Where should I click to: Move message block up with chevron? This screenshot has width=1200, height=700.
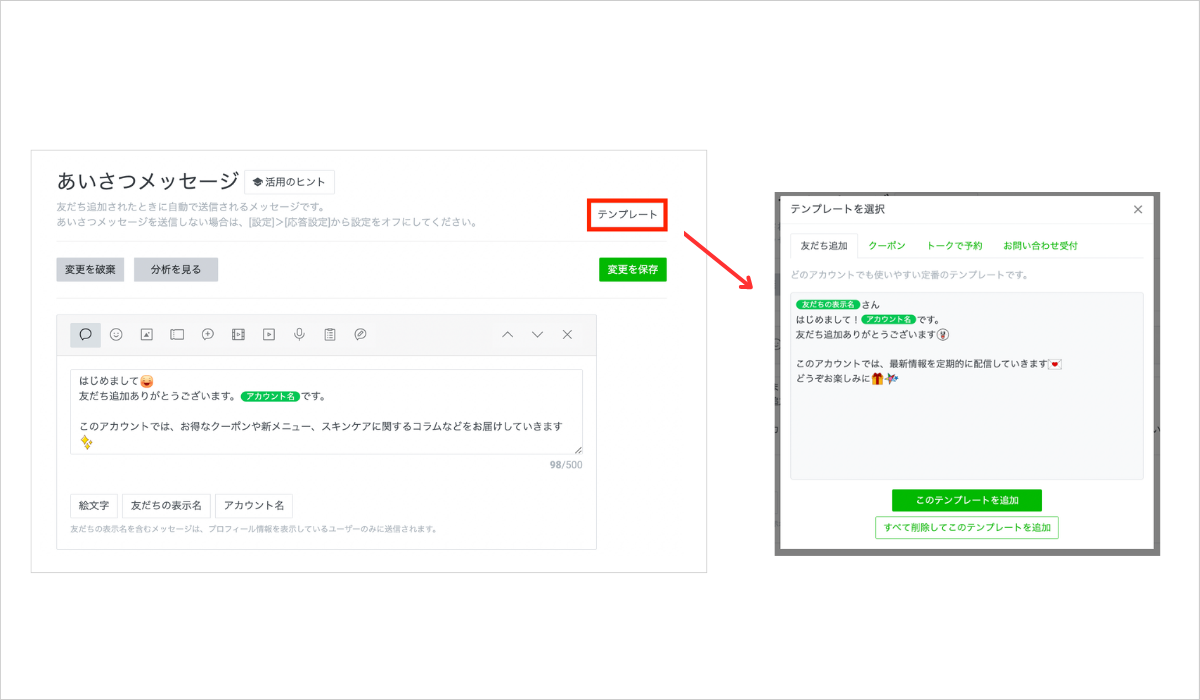pyautogui.click(x=507, y=335)
